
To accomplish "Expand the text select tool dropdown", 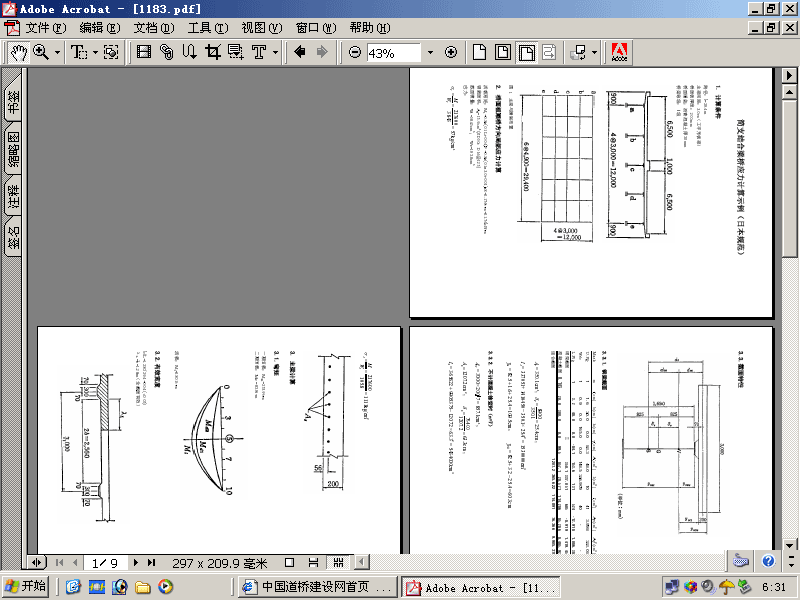I will click(95, 52).
